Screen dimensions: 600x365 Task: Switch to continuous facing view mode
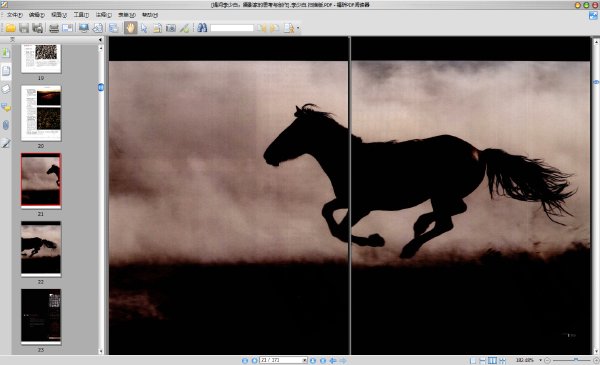(502, 360)
